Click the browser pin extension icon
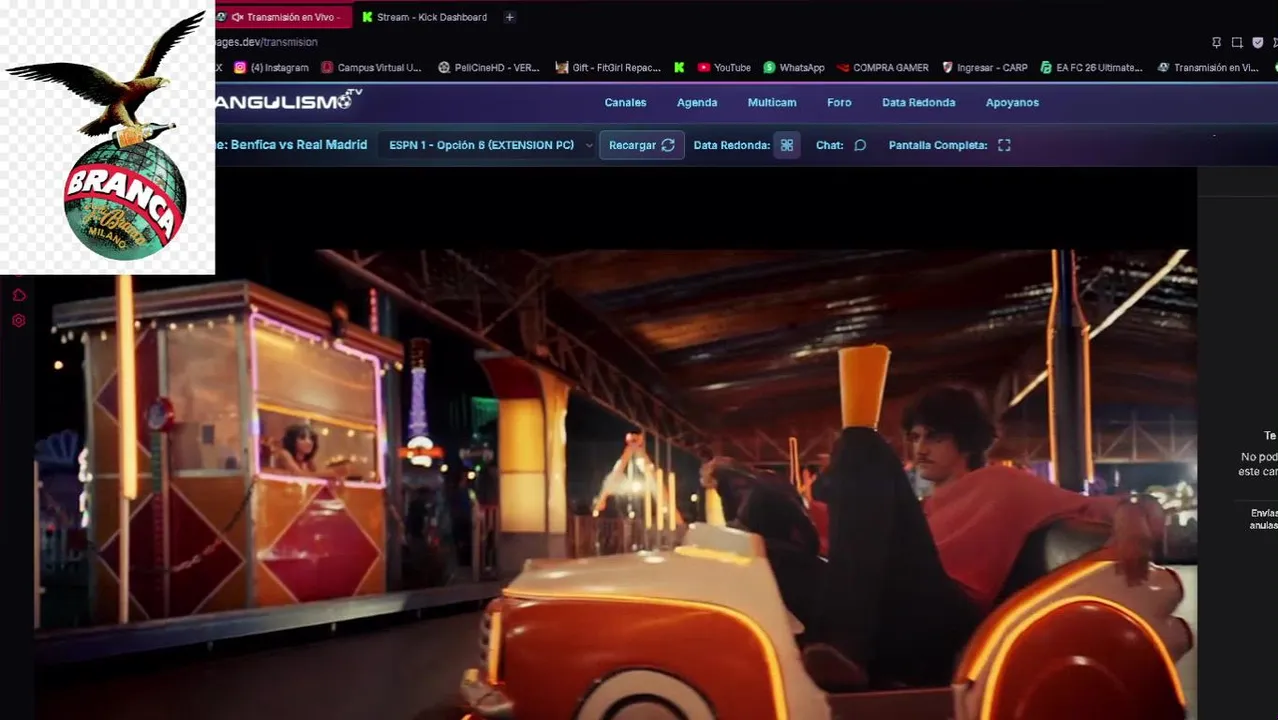1278x720 pixels. coord(1216,43)
